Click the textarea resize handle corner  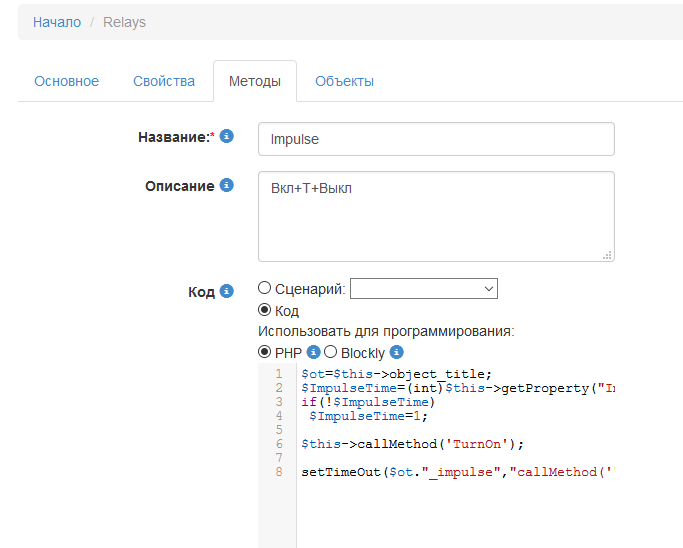point(607,255)
